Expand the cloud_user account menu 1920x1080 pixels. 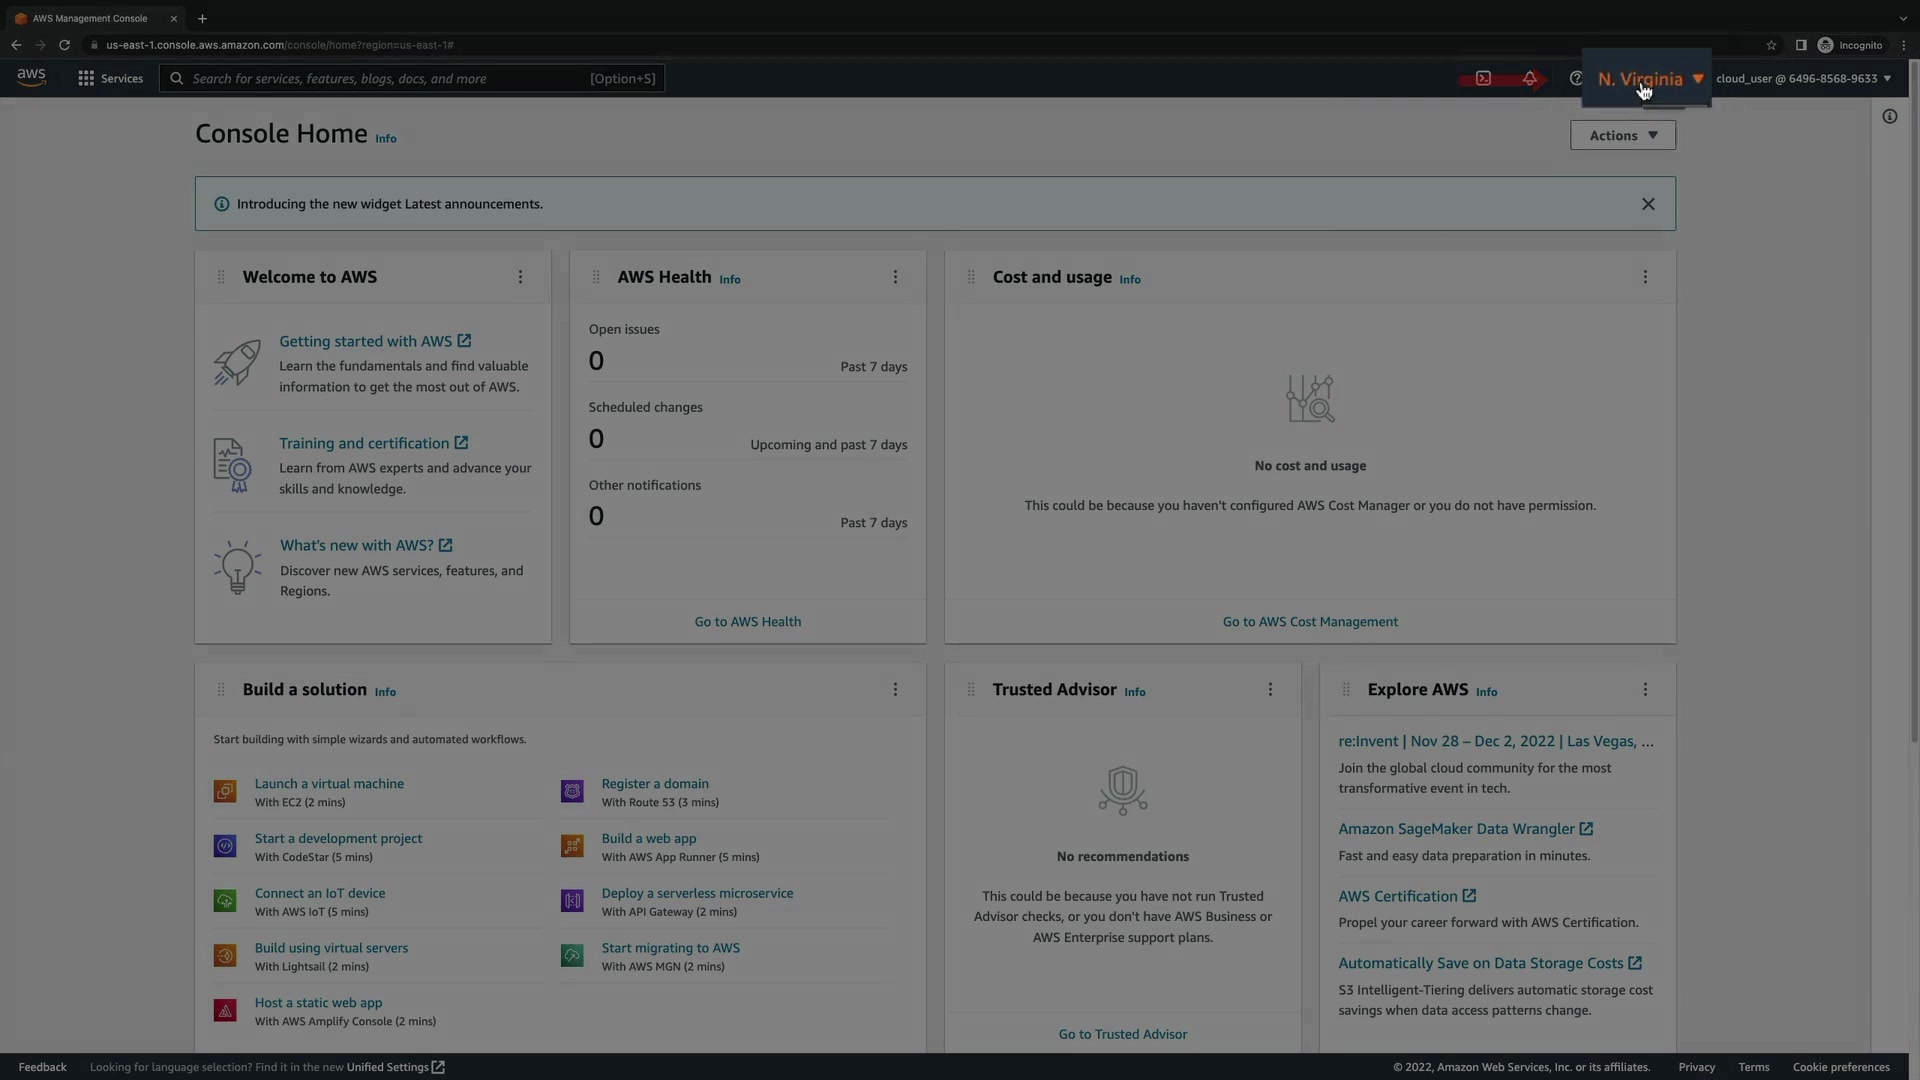[1803, 78]
